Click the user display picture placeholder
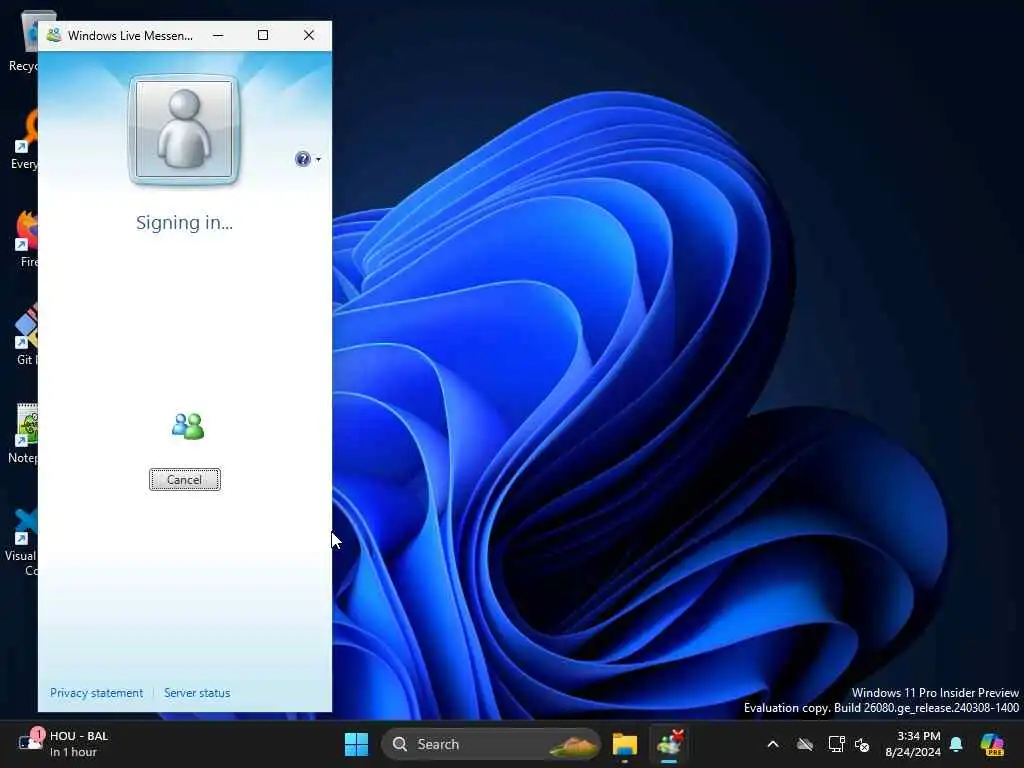The width and height of the screenshot is (1024, 768). [184, 130]
